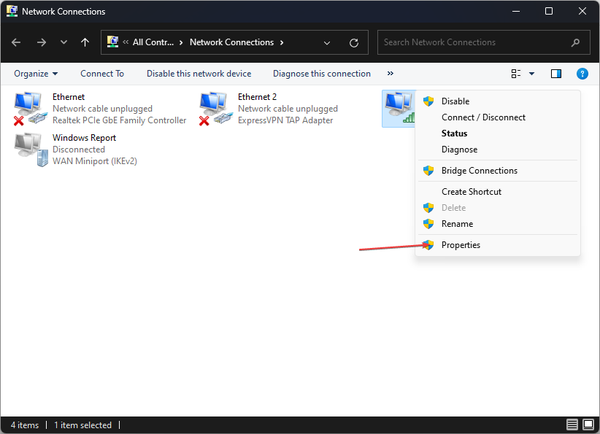Focus the Search Network Connections field
The width and height of the screenshot is (600, 434).
484,42
